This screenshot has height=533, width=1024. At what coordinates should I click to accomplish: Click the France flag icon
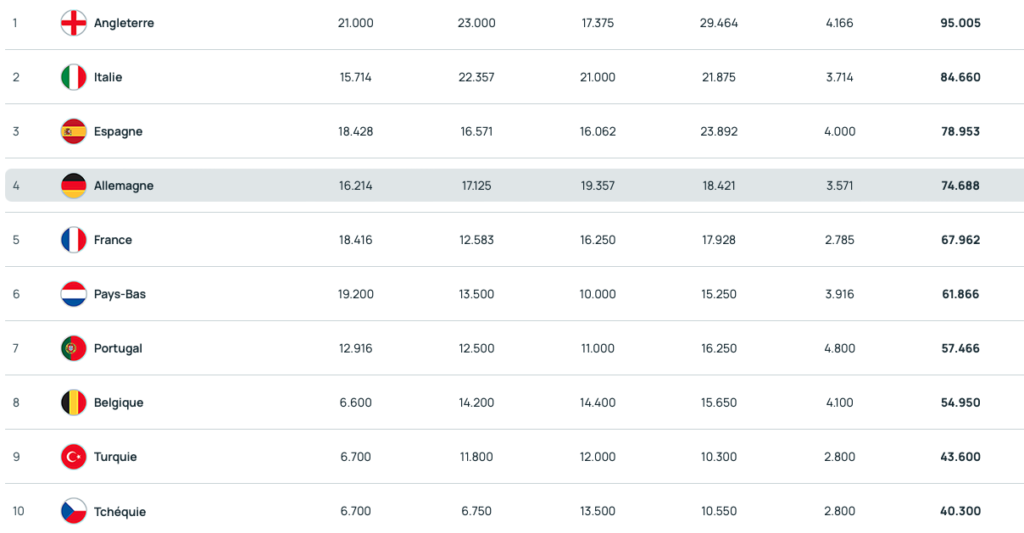coord(74,240)
